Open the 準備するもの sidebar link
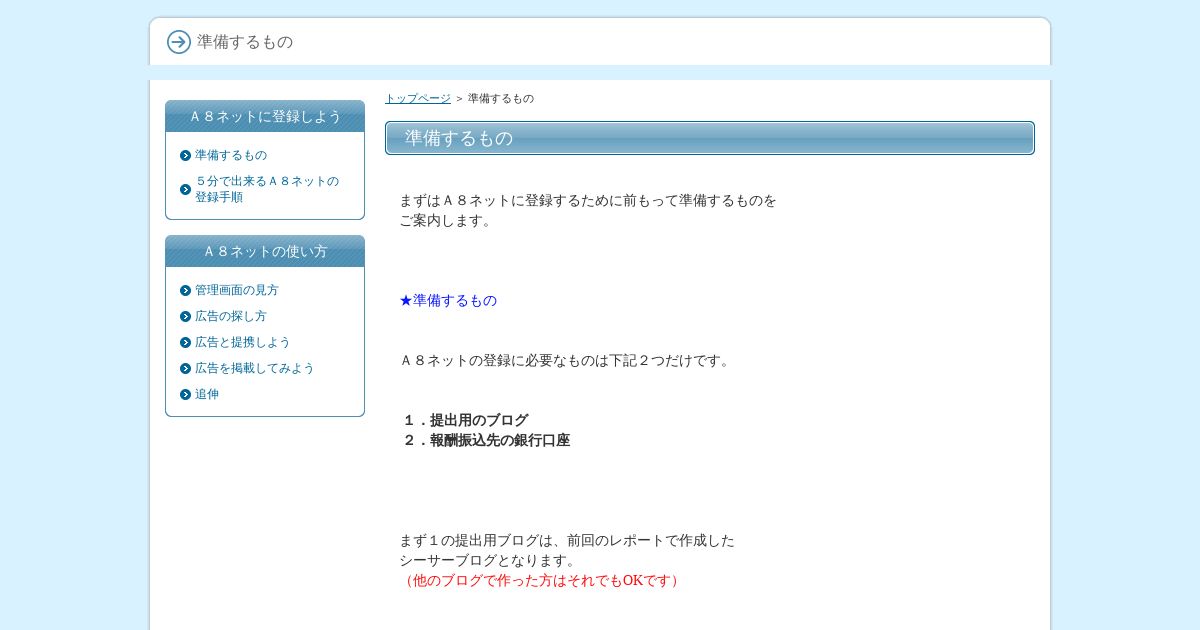The width and height of the screenshot is (1200, 630). 231,155
